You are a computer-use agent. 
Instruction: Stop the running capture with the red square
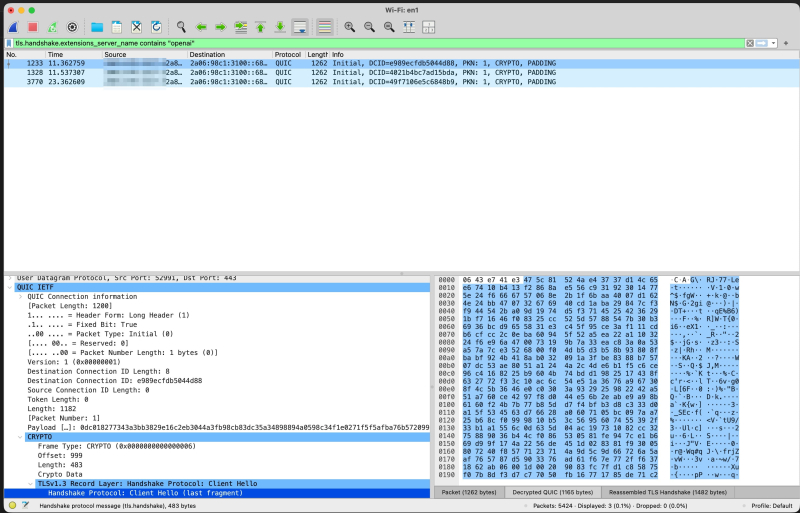click(x=33, y=27)
